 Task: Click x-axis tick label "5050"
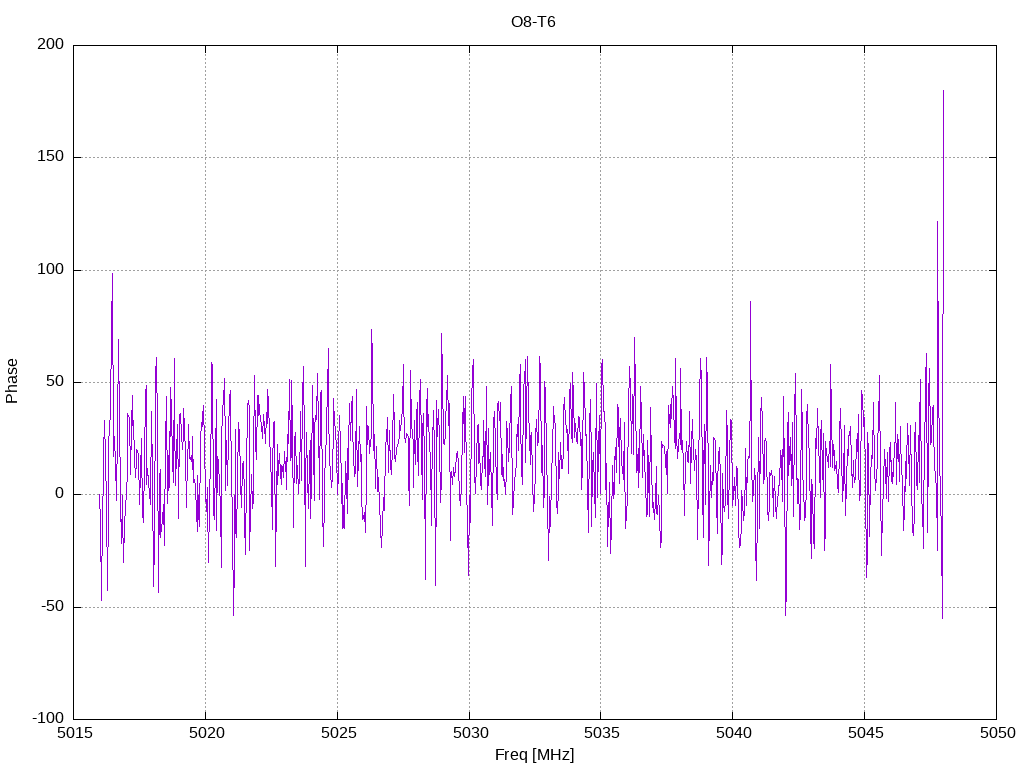tap(997, 733)
